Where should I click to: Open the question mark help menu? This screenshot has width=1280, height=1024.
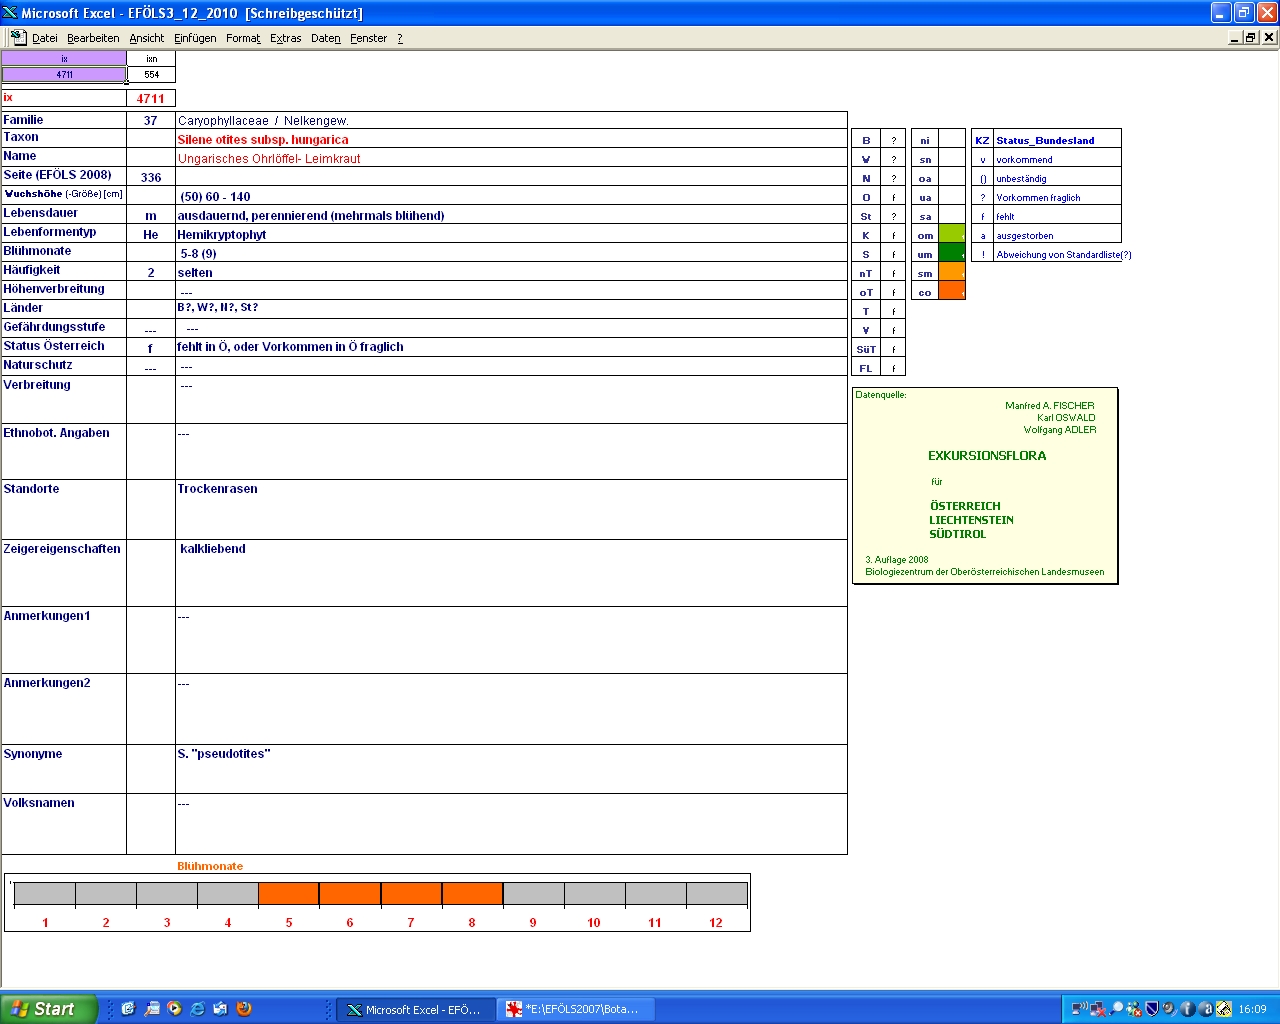tap(400, 38)
